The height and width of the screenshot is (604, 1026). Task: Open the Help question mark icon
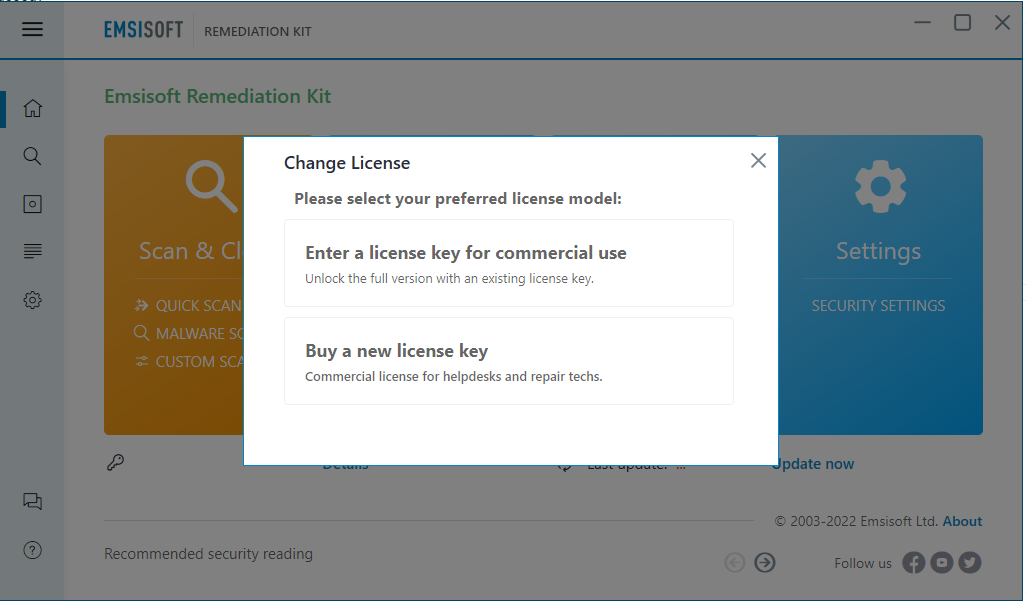point(32,551)
